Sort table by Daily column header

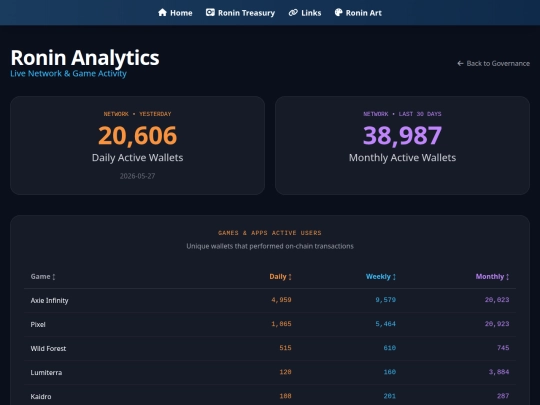[280, 277]
